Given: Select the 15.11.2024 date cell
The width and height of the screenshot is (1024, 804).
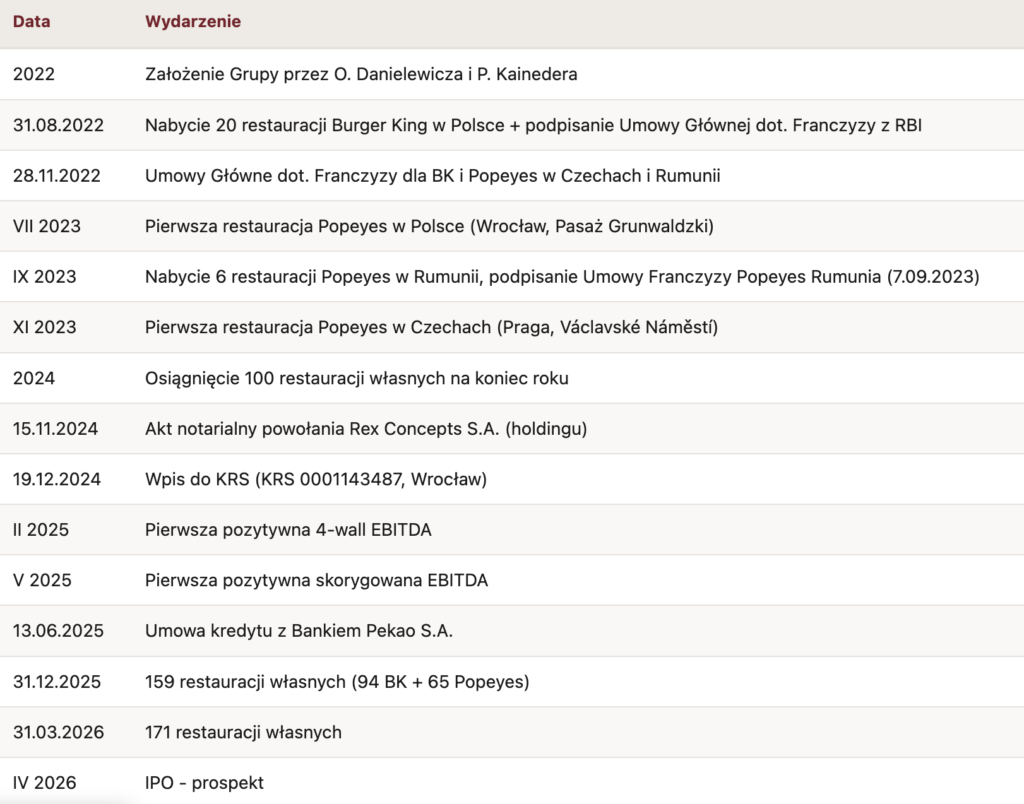Looking at the screenshot, I should (x=56, y=429).
